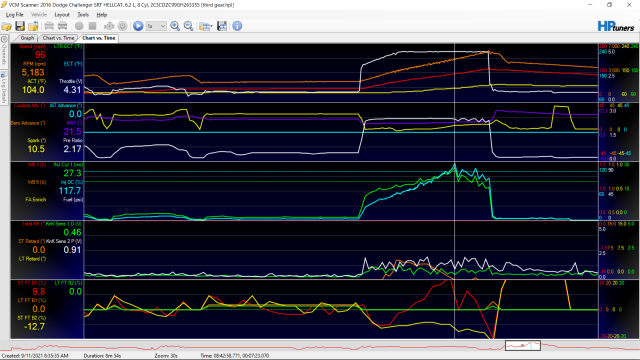Image resolution: width=640 pixels, height=360 pixels.
Task: Expand the playback speed 1x dropdown
Action: coord(156,26)
